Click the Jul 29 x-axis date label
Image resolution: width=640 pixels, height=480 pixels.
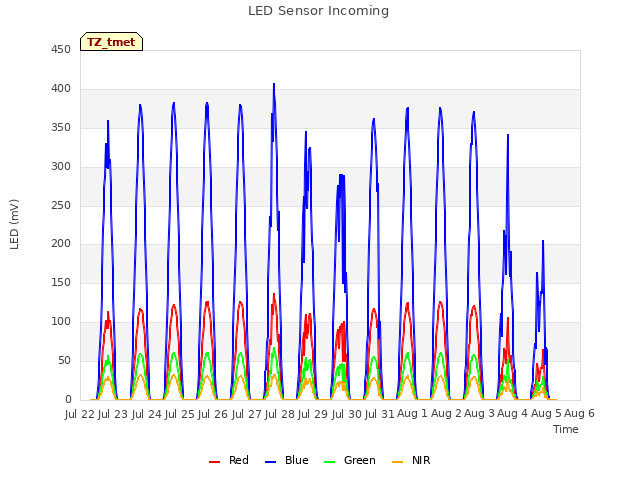[x=313, y=414]
